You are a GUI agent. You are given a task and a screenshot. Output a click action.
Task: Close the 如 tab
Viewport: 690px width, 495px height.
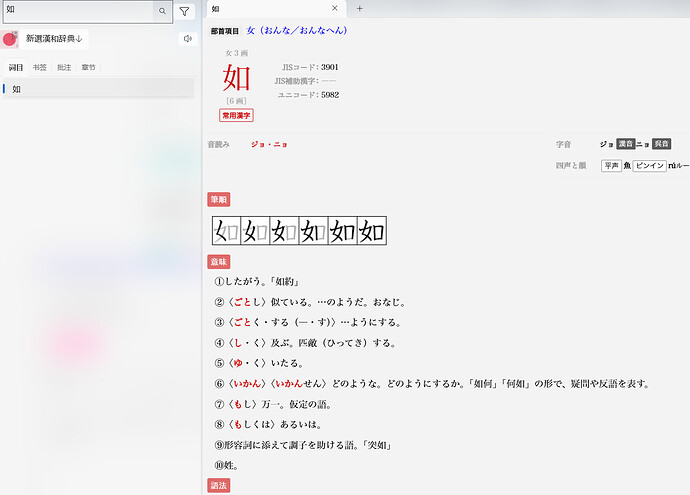pyautogui.click(x=333, y=9)
